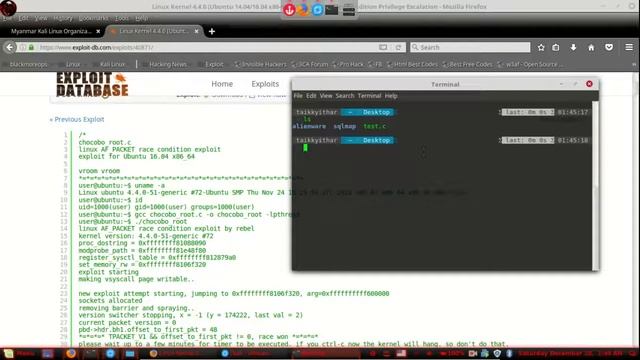Screen dimensions: 640x360
Task: Click blue circular app icon in bottom taskbar
Action: (x=110, y=353)
